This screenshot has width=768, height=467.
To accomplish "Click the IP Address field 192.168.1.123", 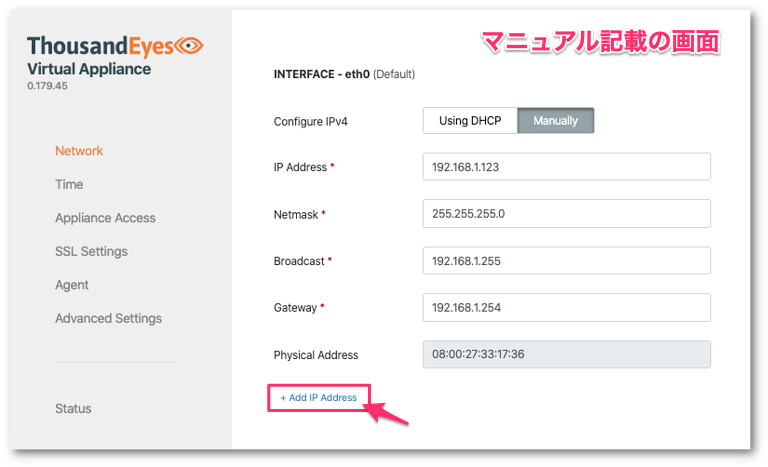I will 567,167.
